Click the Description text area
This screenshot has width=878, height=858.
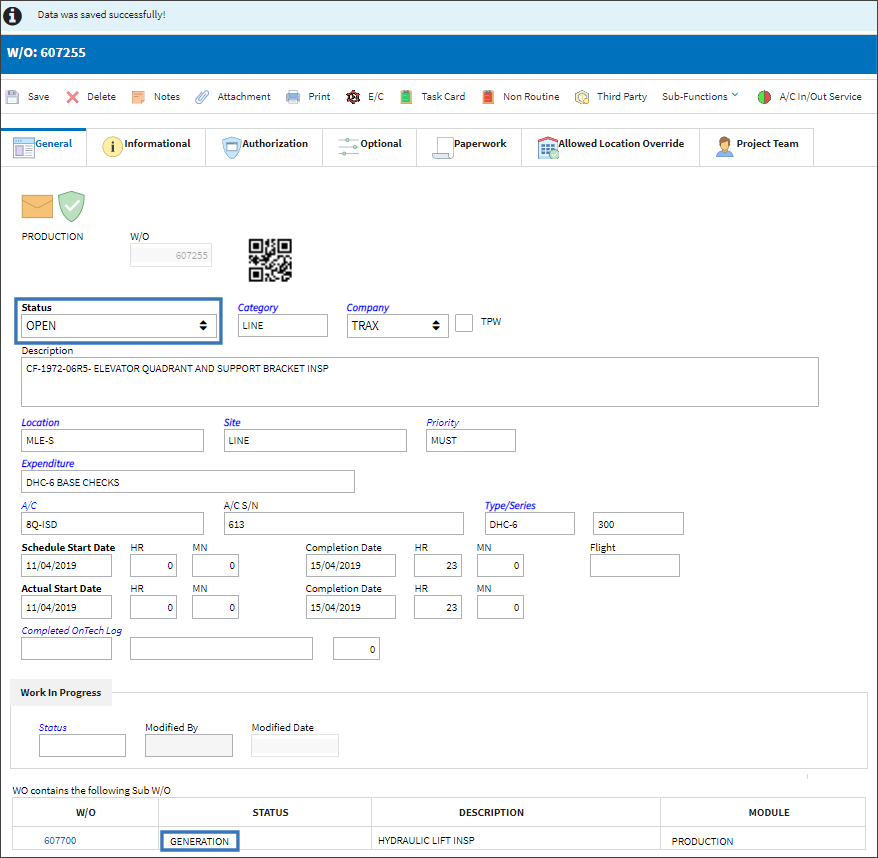point(420,382)
